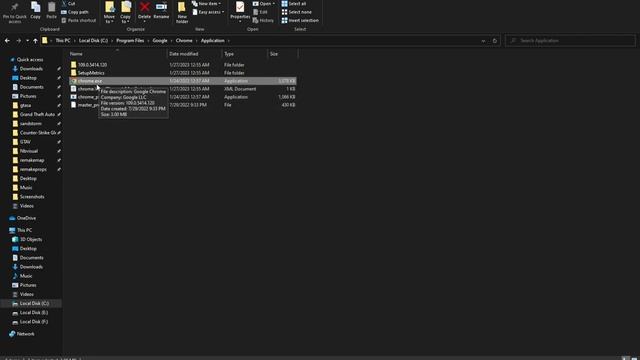The image size is (640, 360).
Task: Select Local Disk (F:) in sidebar
Action: point(33,322)
